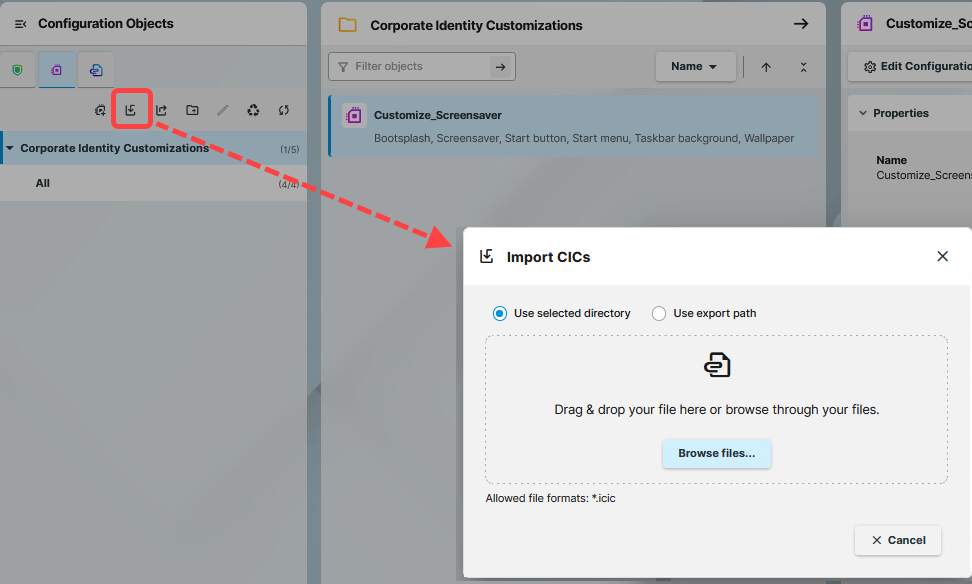
Task: Collapse the Configuration Objects sidebar
Action: coord(20,24)
